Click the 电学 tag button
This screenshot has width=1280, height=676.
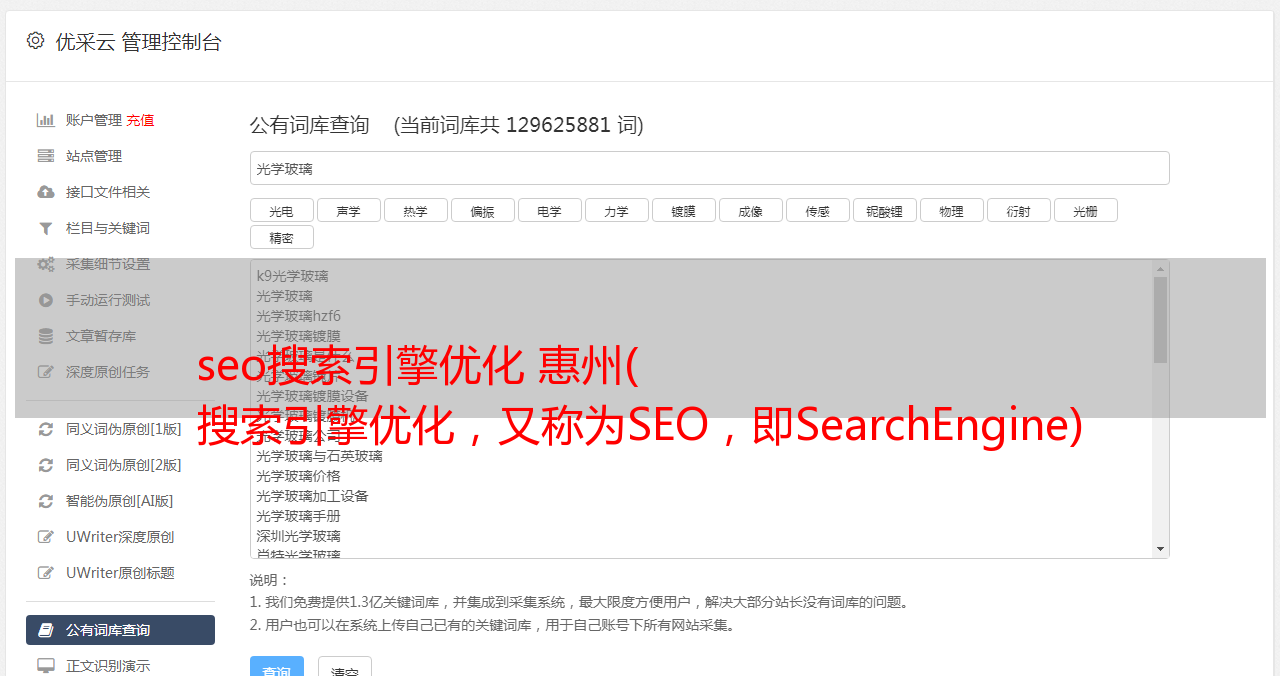click(x=550, y=210)
